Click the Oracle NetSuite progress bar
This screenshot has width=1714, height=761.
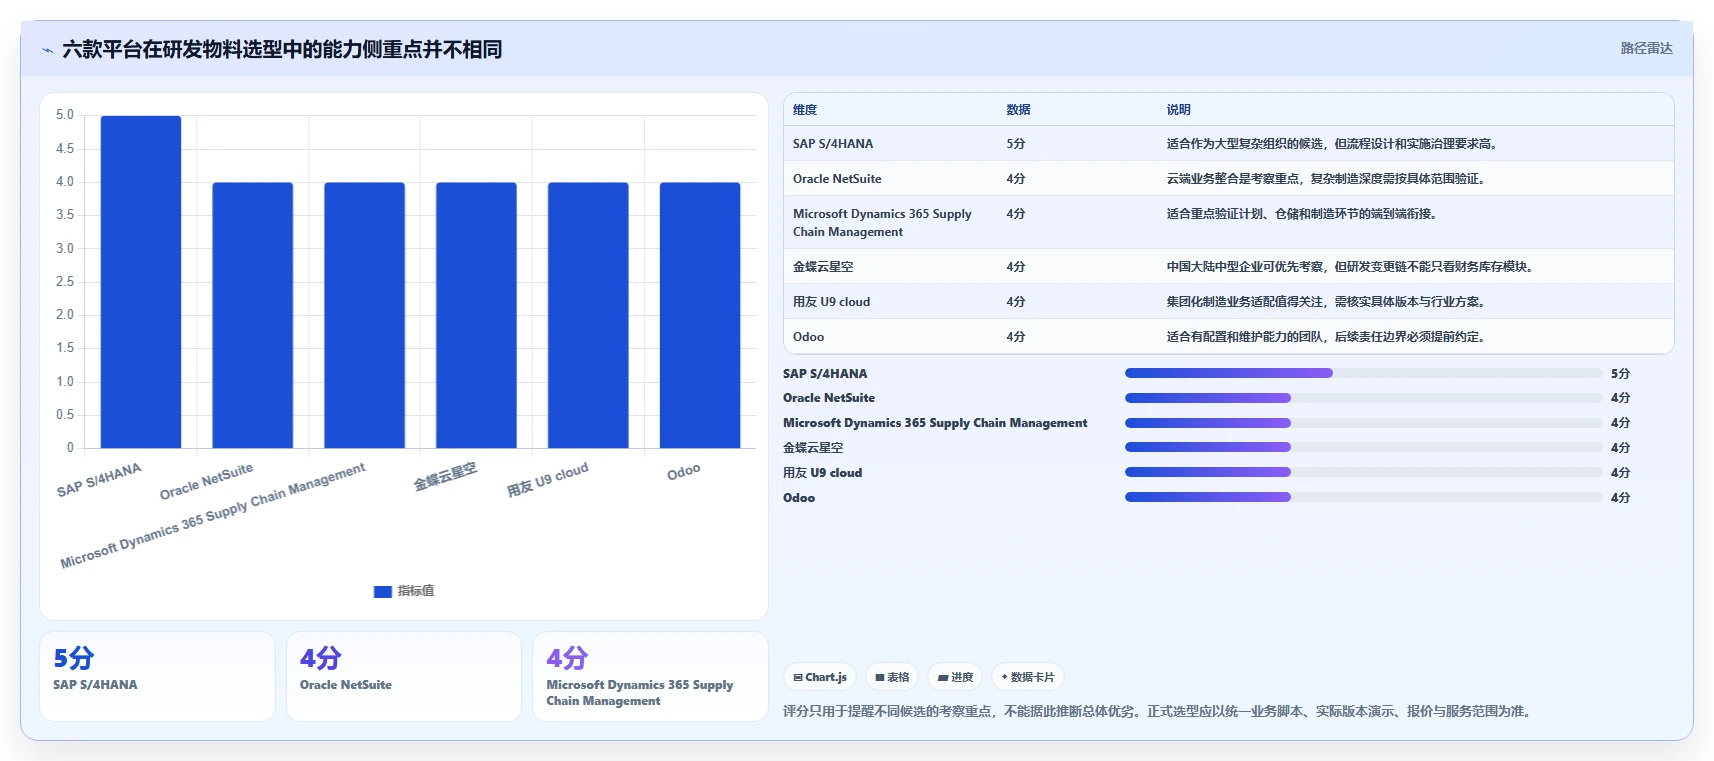[1364, 398]
